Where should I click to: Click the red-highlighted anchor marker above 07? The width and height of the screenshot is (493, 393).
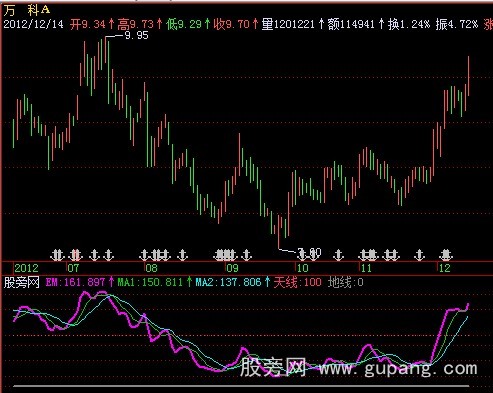coord(76,255)
